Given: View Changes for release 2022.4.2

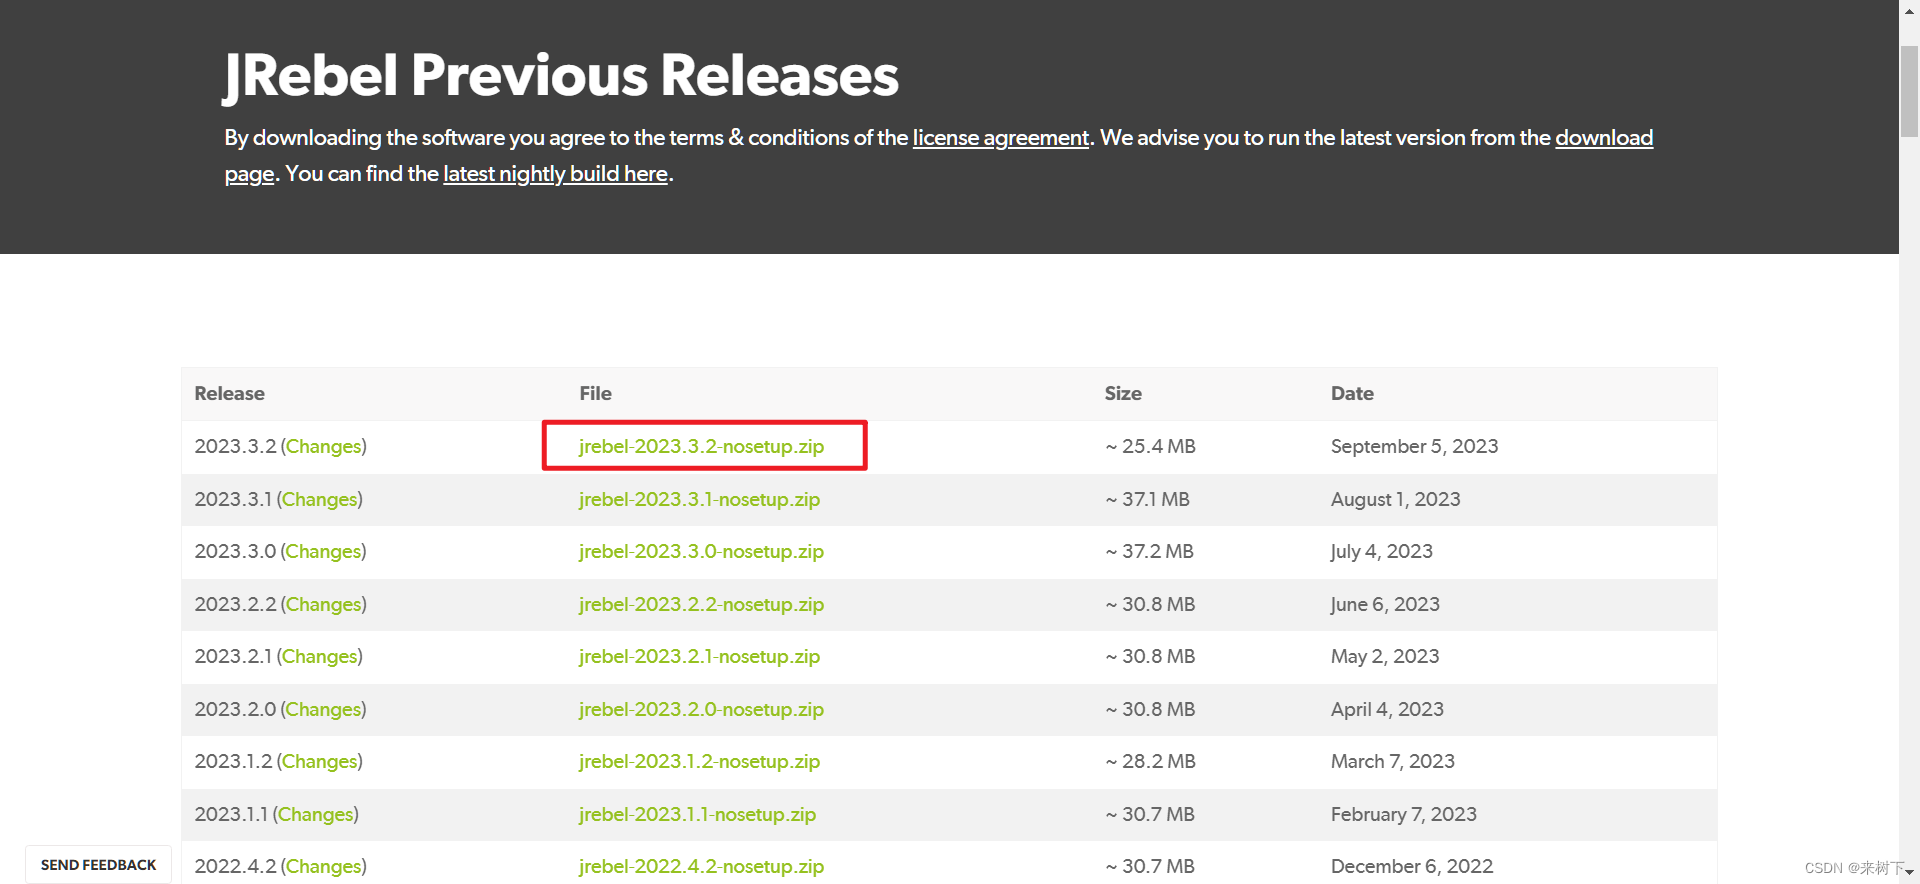Looking at the screenshot, I should tap(323, 866).
